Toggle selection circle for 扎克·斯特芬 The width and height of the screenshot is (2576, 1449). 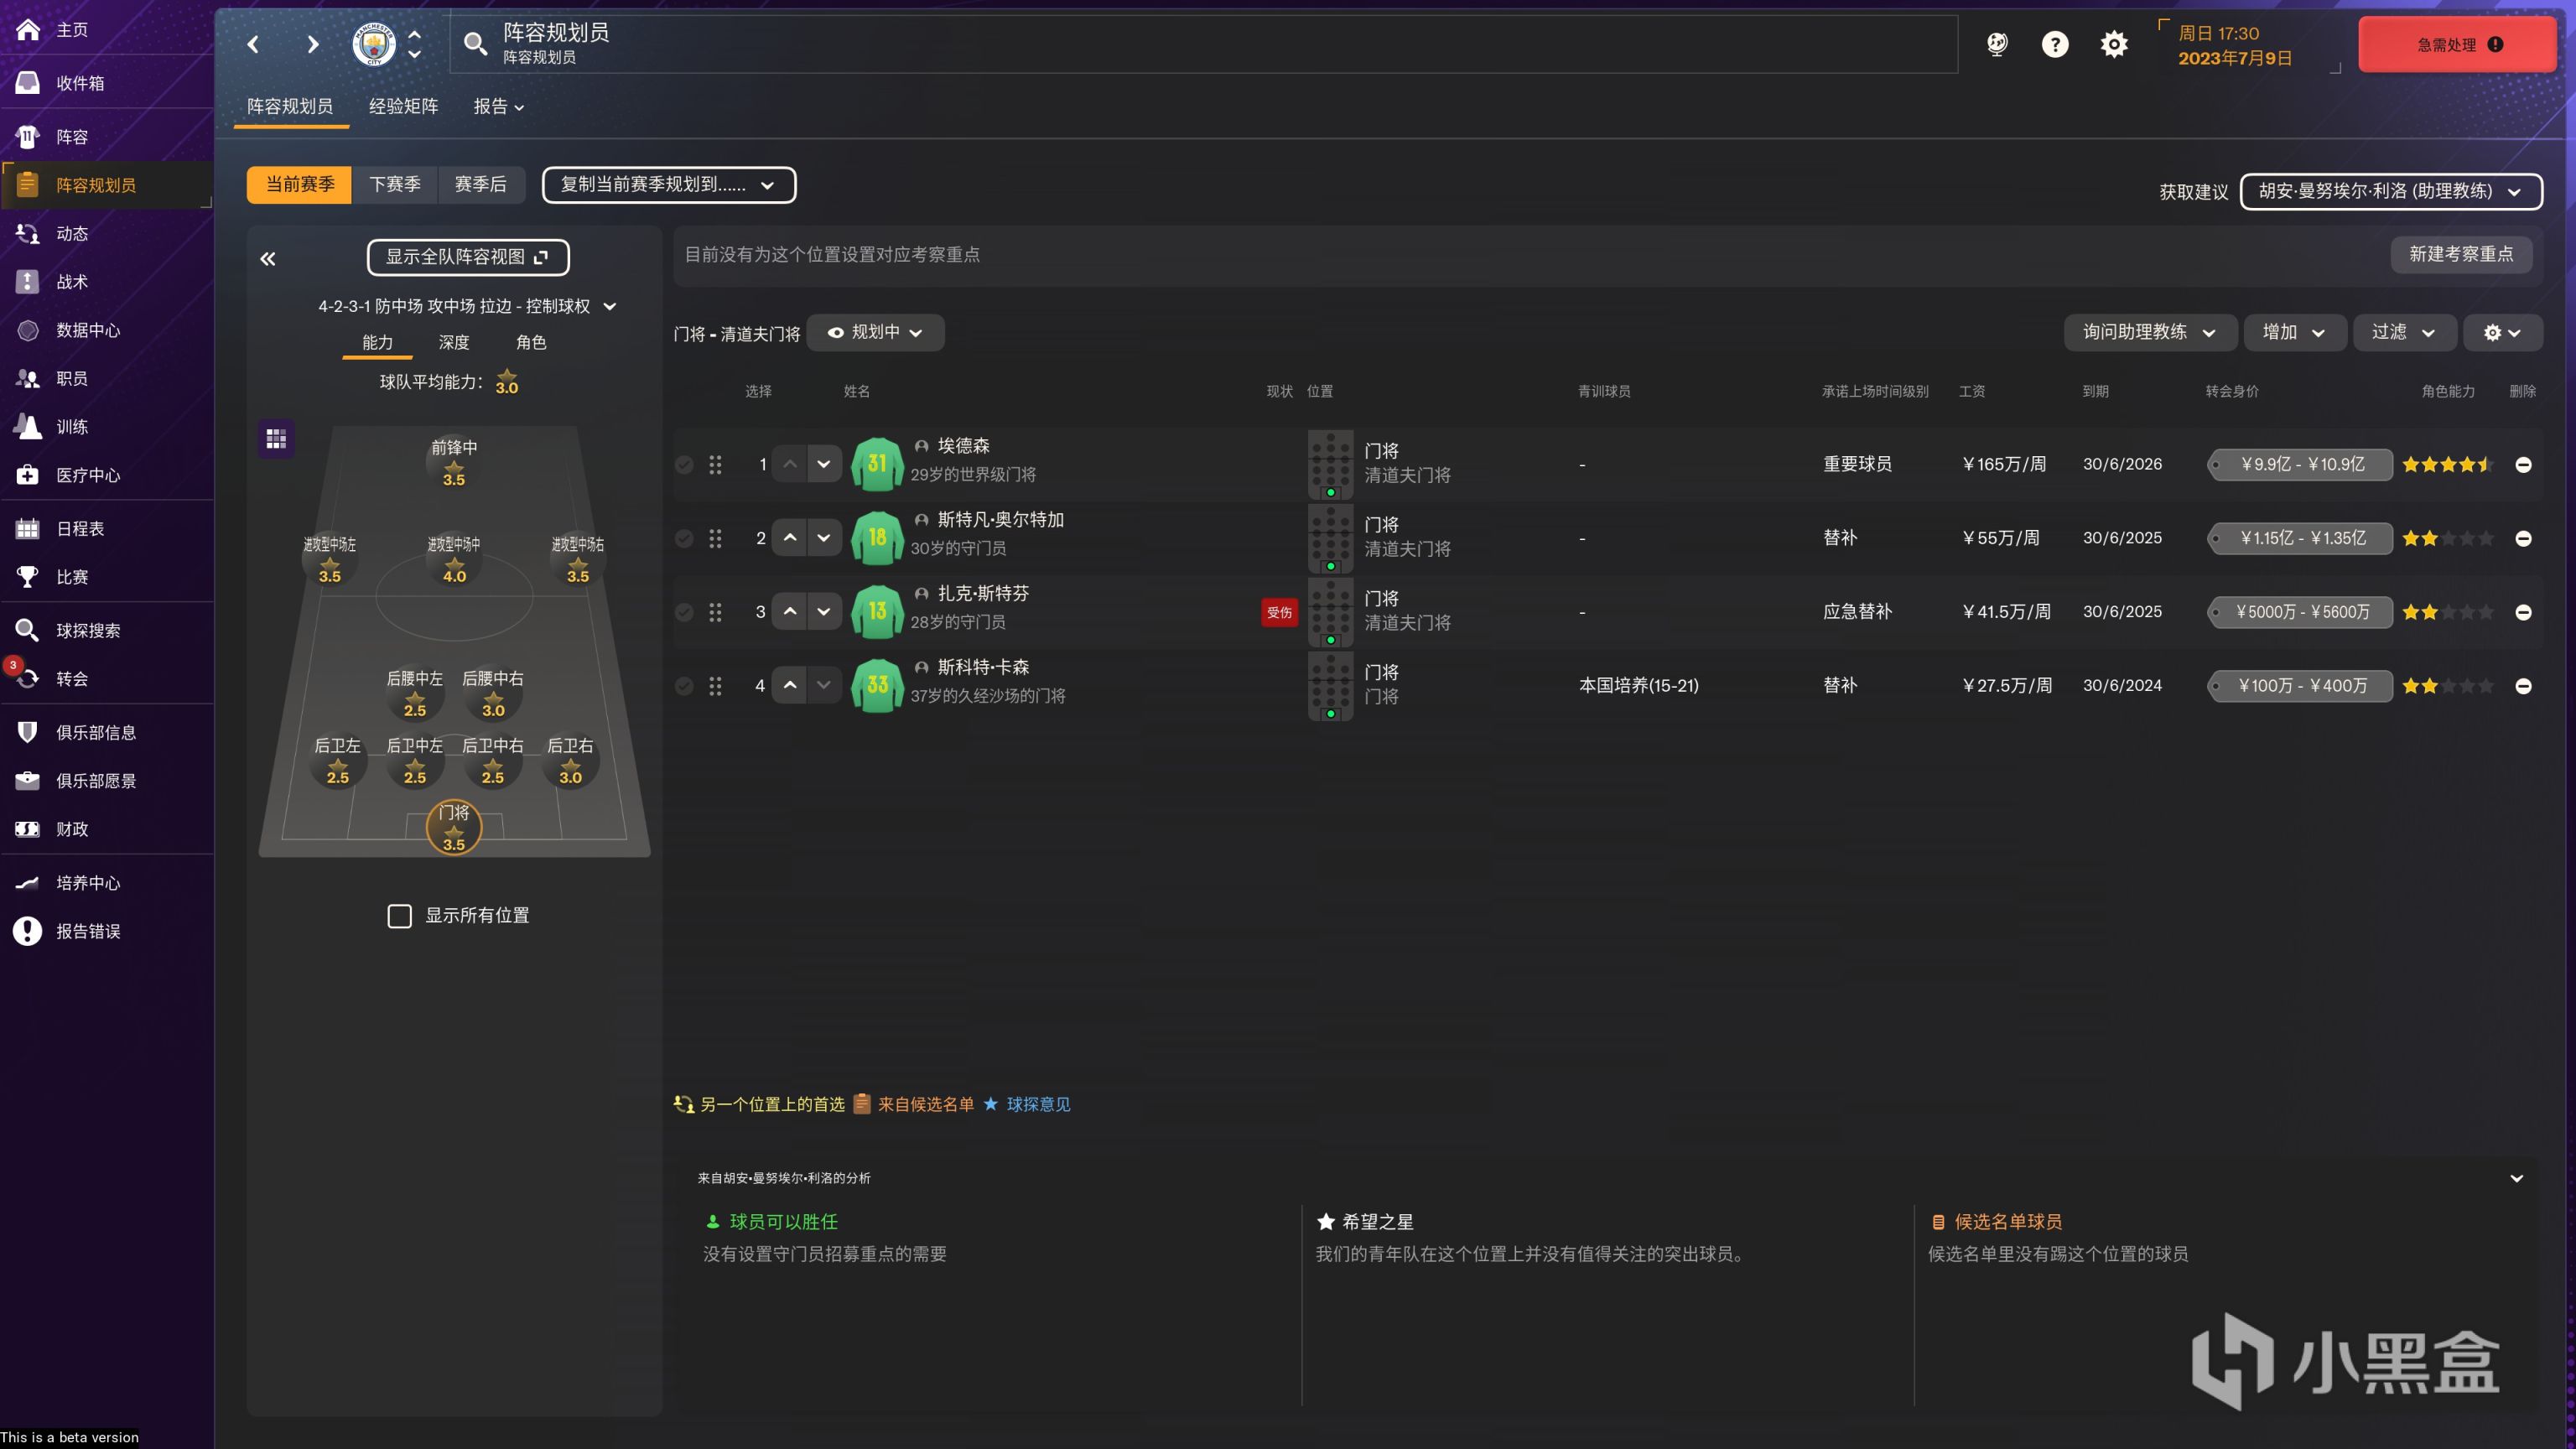pos(684,612)
